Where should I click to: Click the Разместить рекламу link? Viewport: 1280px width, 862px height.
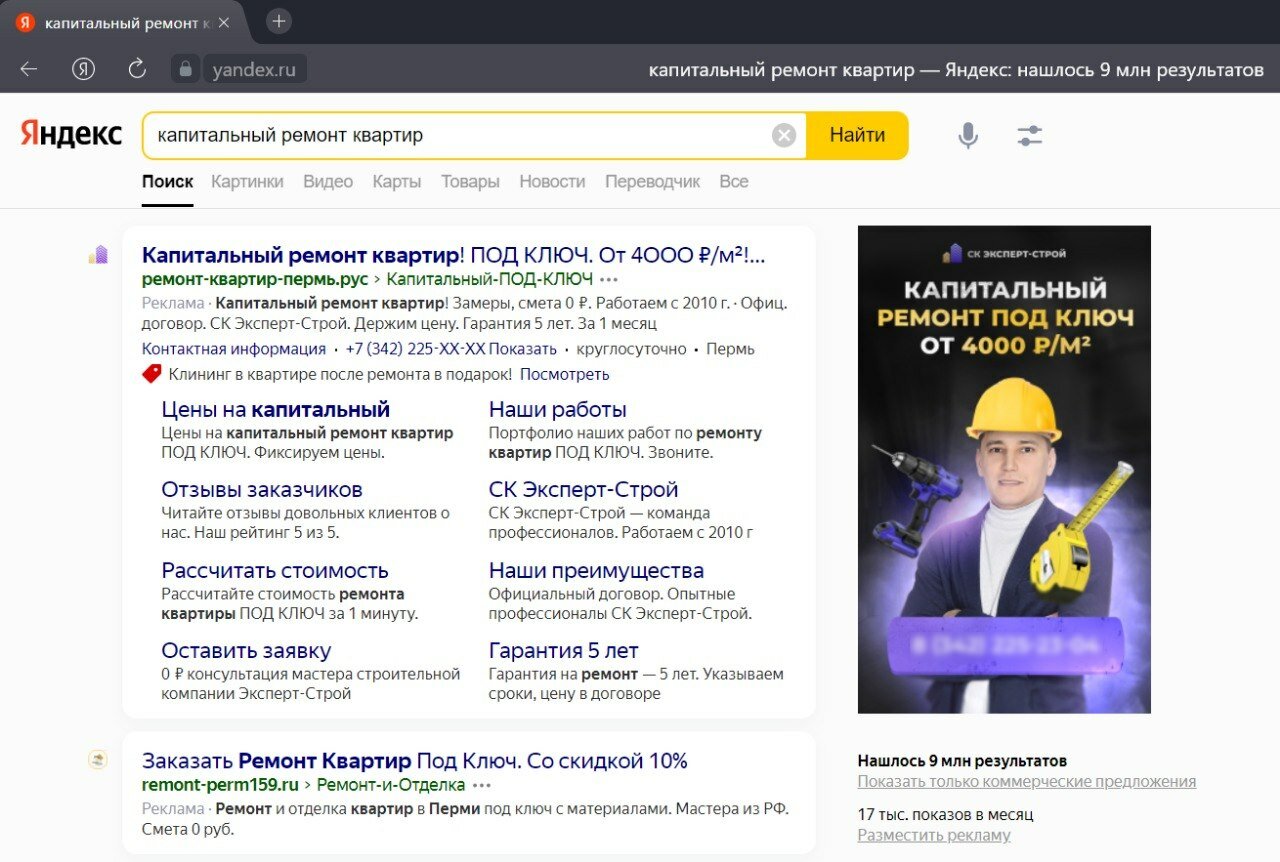(x=934, y=835)
